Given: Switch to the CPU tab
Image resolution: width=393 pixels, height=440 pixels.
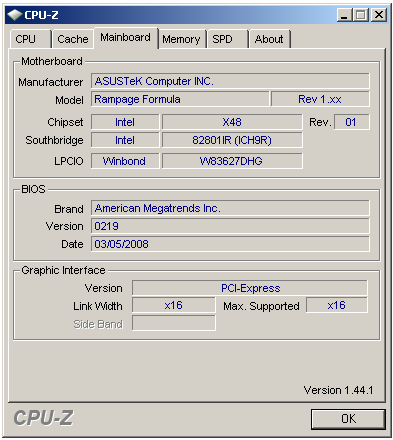Looking at the screenshot, I should 31,39.
